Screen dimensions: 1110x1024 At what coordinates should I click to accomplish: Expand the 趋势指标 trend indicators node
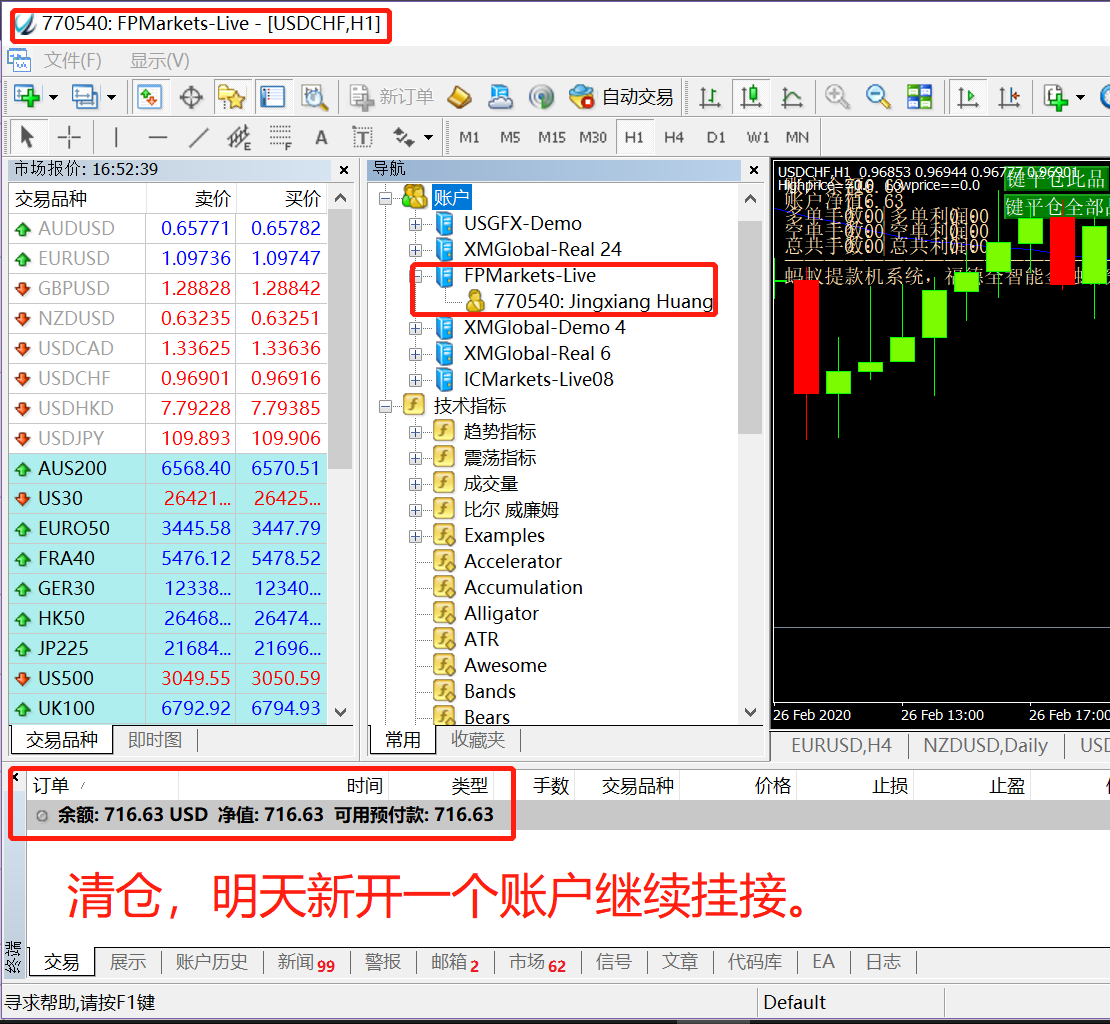(x=416, y=432)
